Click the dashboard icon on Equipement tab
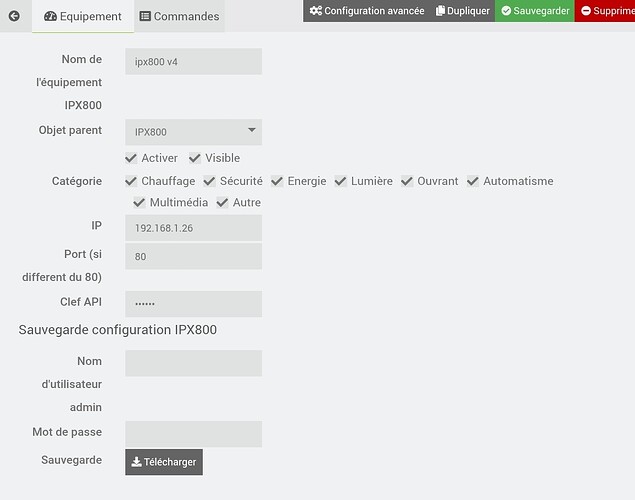This screenshot has width=635, height=500. coord(50,16)
